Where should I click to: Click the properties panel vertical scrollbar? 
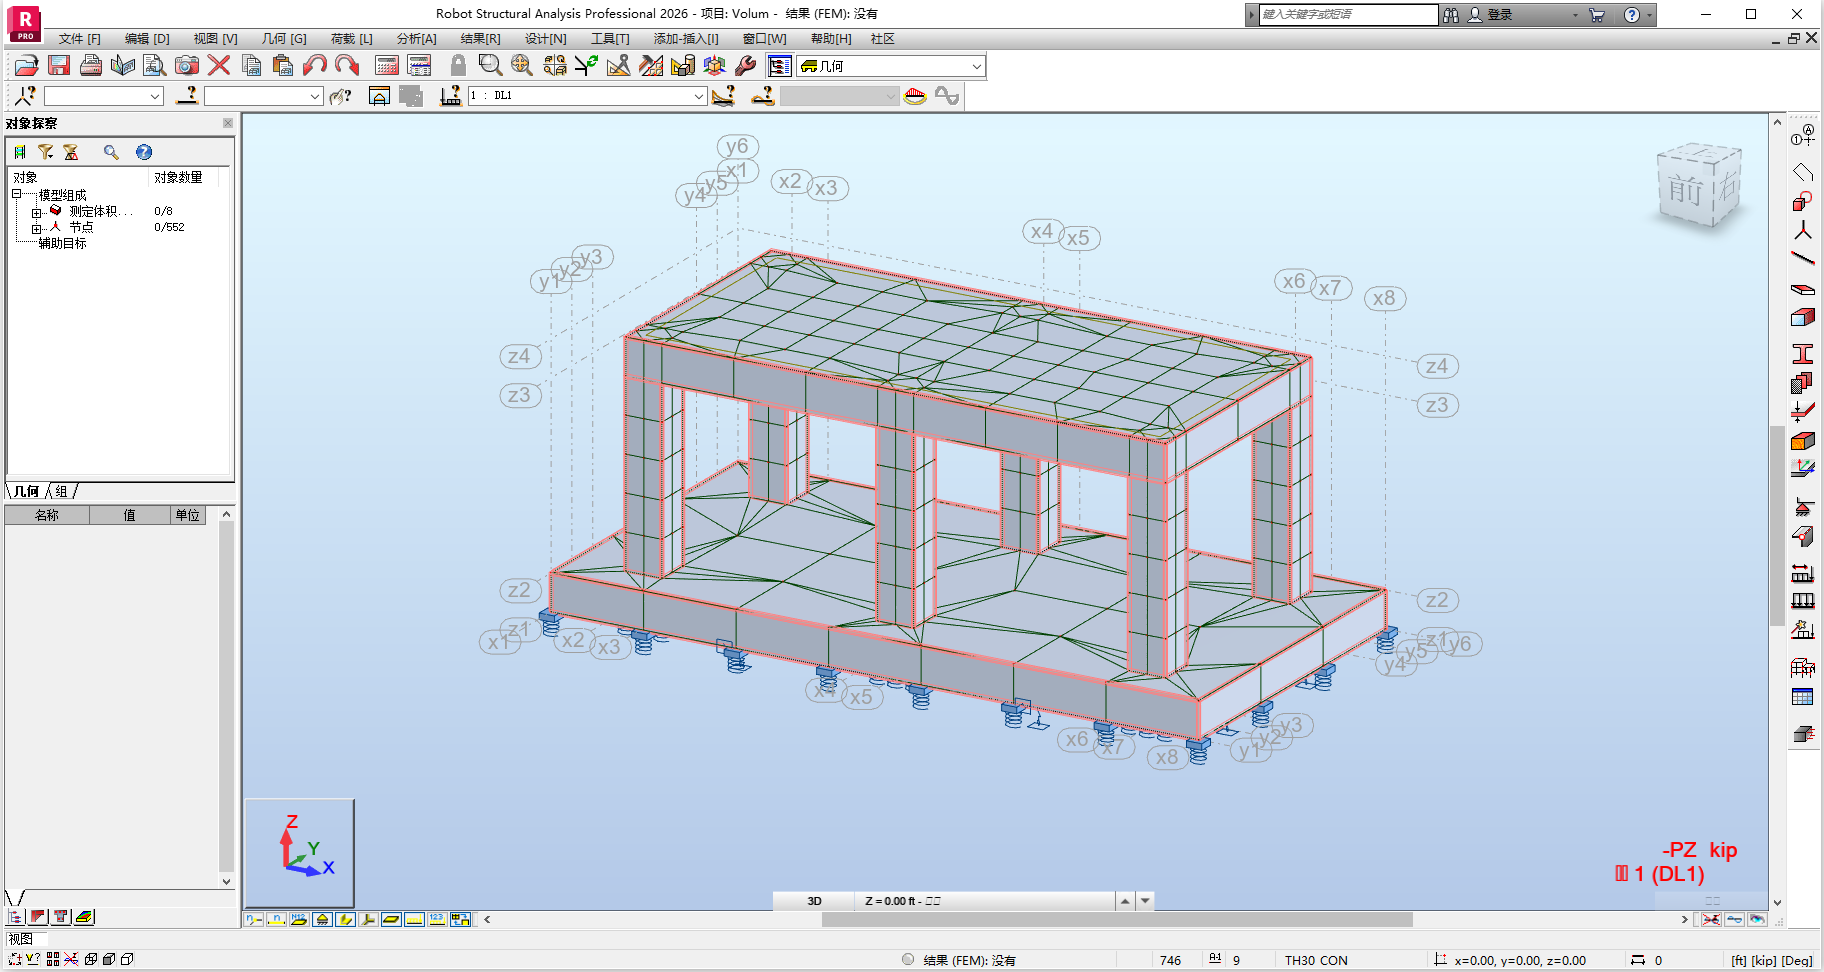coord(227,697)
